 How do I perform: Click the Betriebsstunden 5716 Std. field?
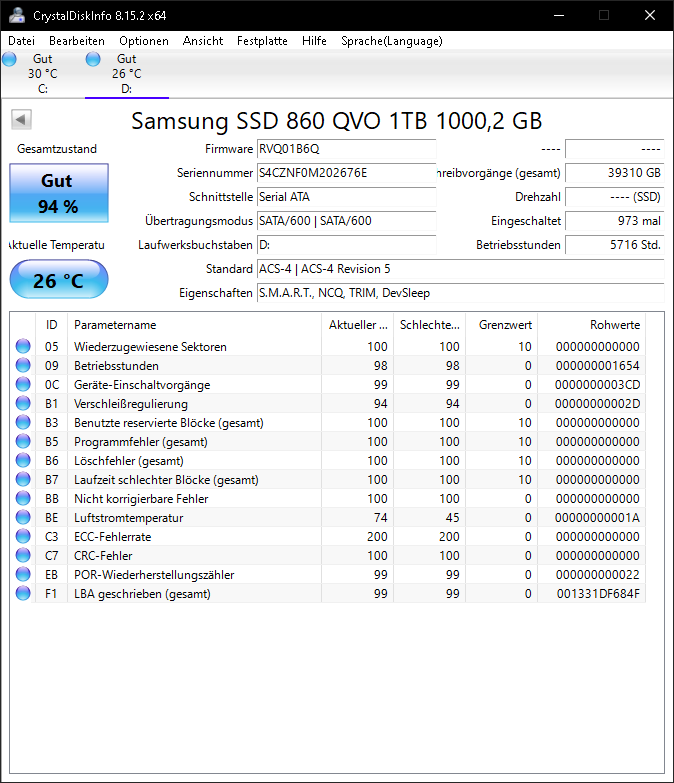(615, 245)
